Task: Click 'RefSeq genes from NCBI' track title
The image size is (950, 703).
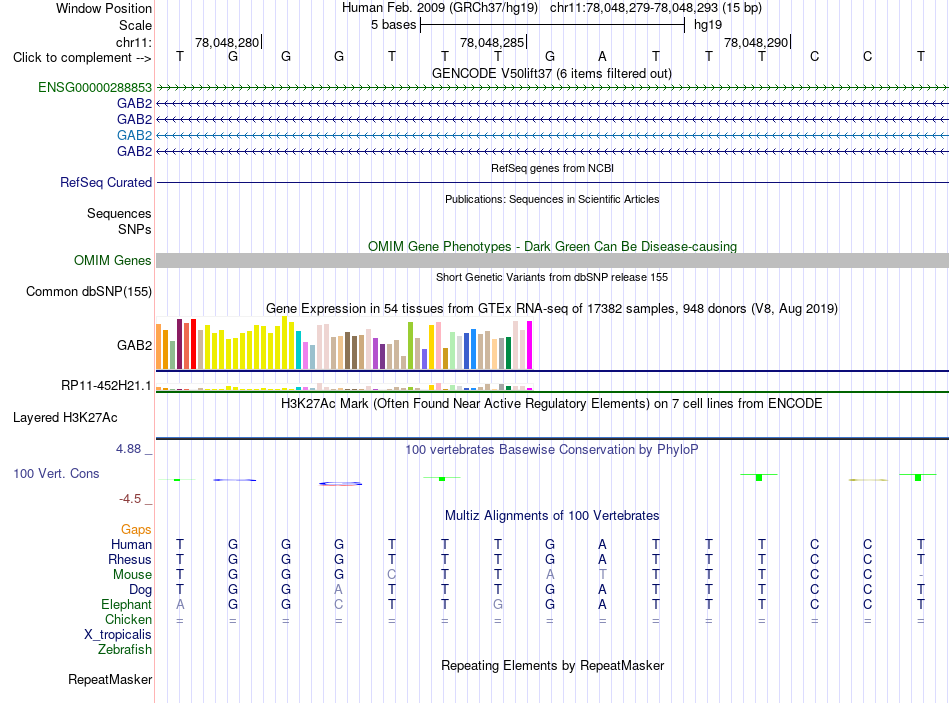Action: coord(552,168)
